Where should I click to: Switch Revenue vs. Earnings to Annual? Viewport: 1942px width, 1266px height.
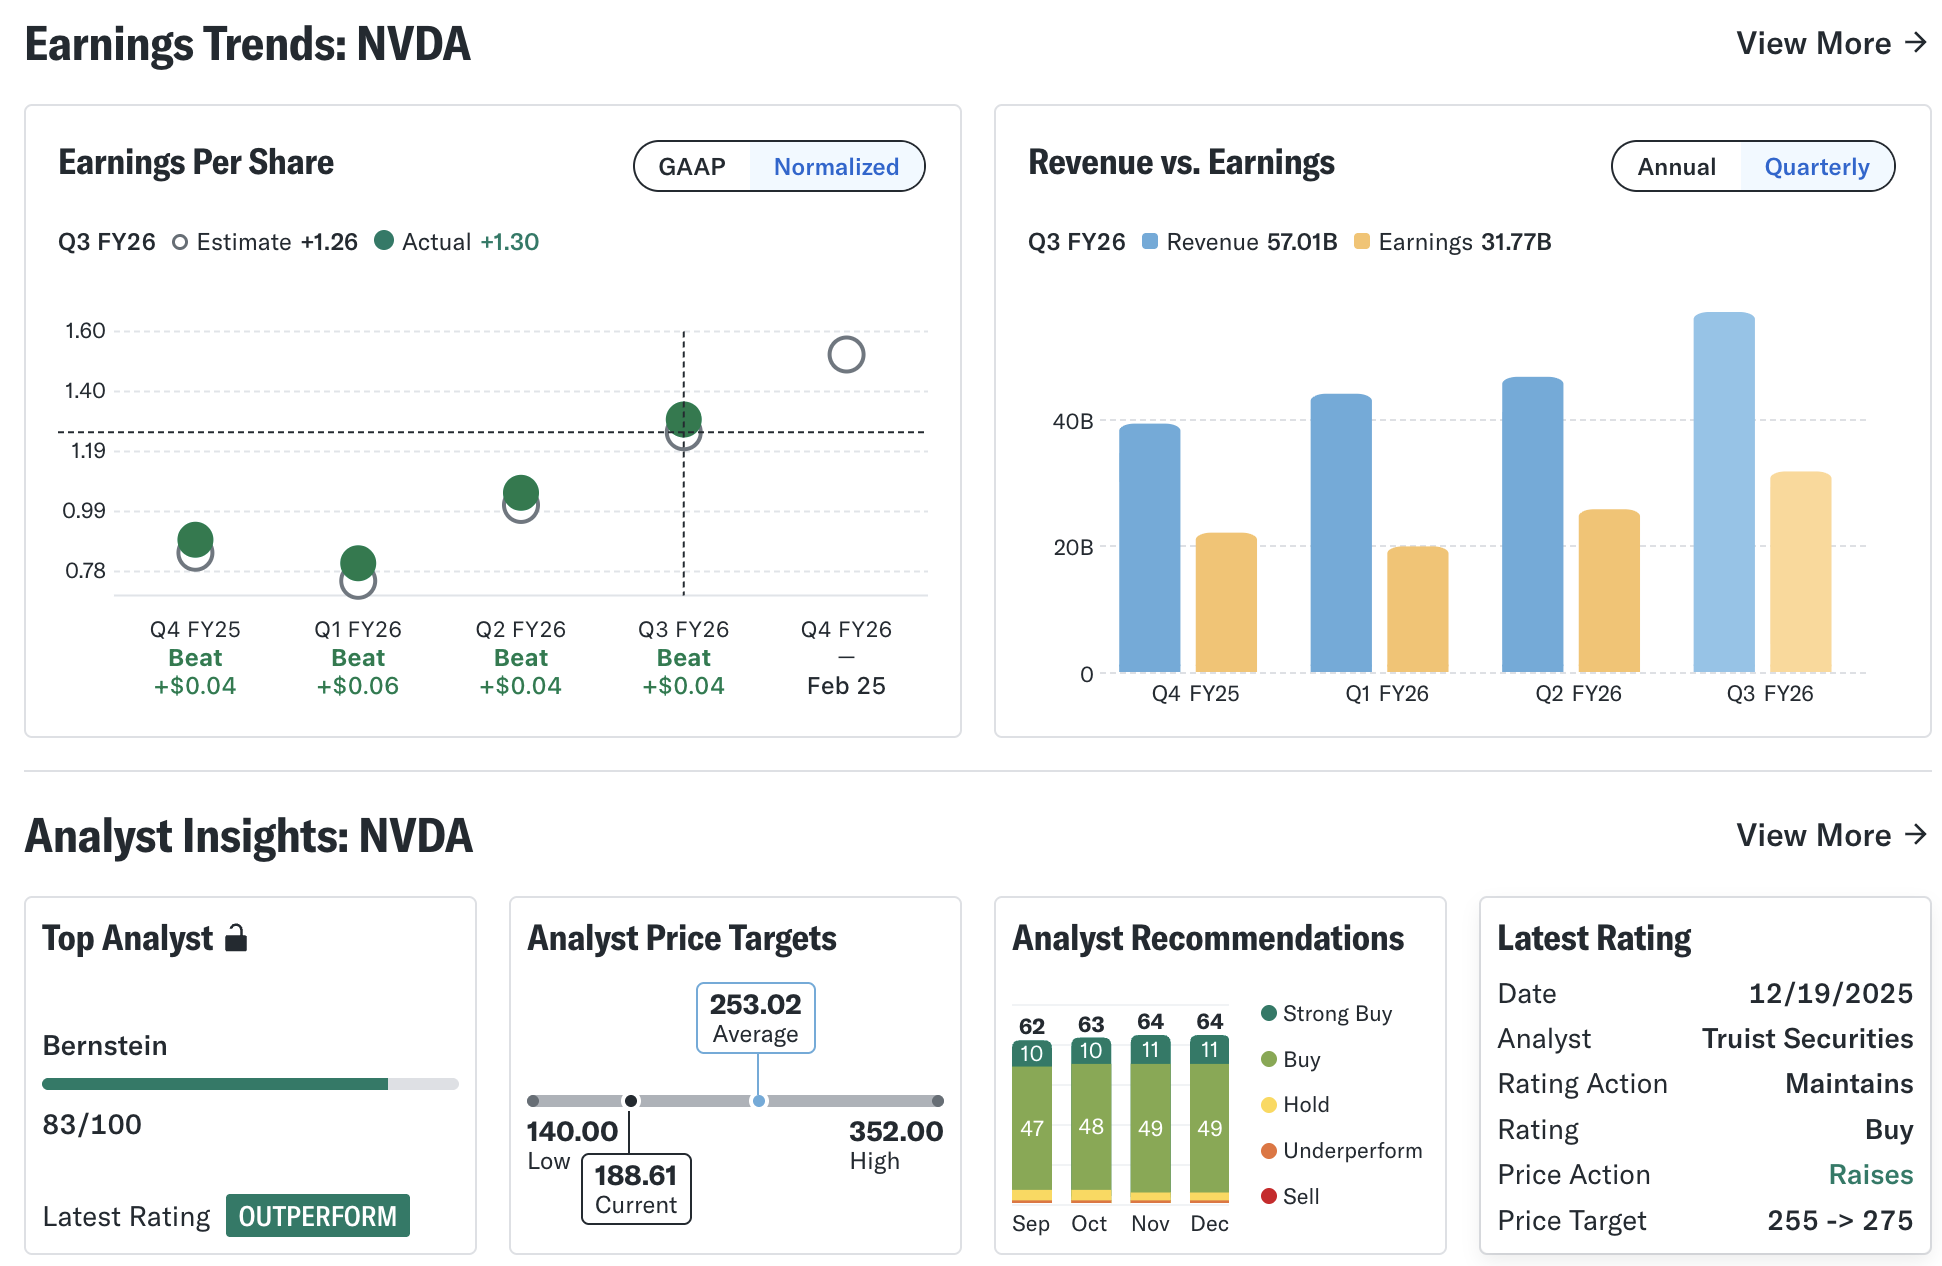pos(1676,166)
